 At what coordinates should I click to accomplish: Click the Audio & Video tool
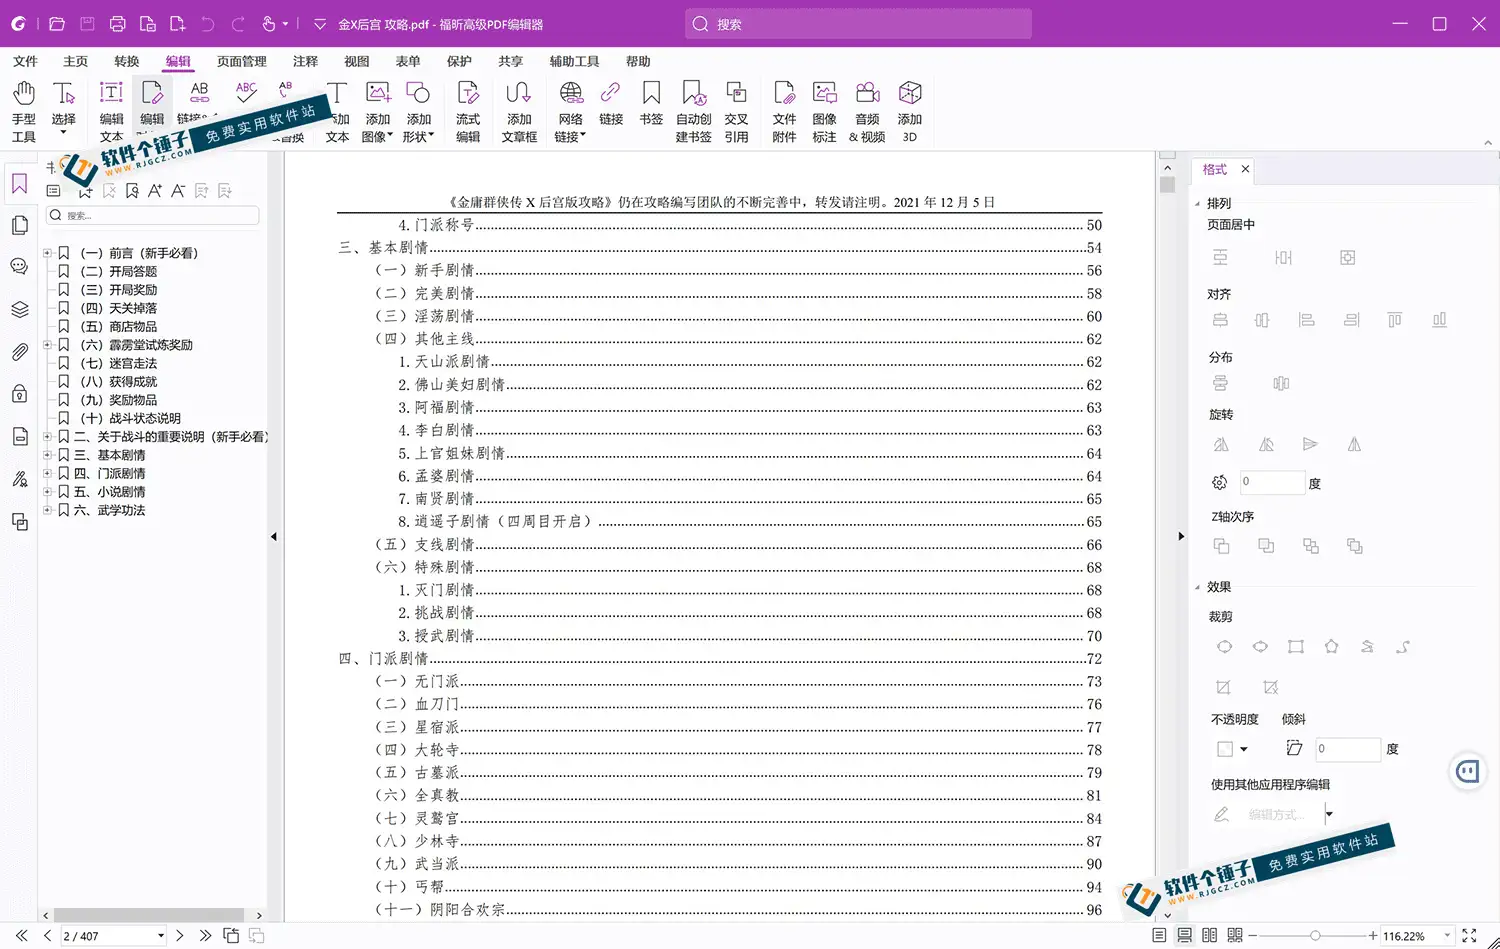point(867,111)
